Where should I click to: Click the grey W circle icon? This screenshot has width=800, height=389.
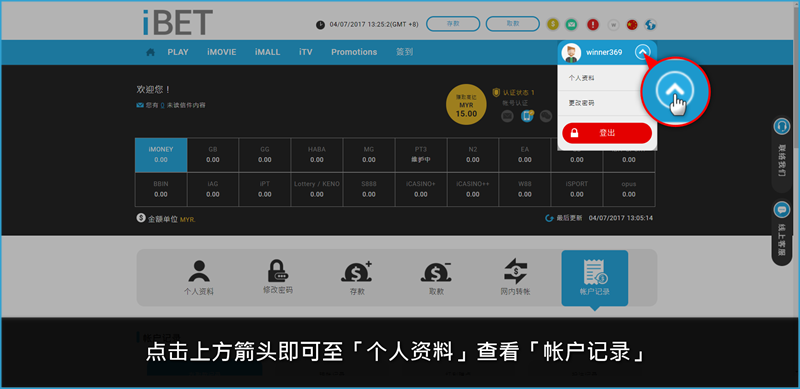(614, 24)
